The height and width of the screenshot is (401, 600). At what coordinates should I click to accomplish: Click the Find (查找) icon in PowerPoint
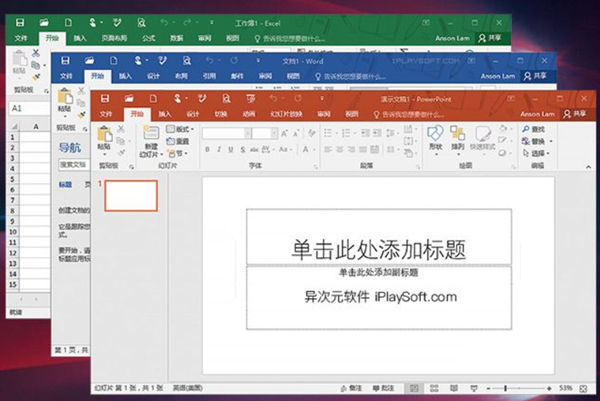[536, 129]
